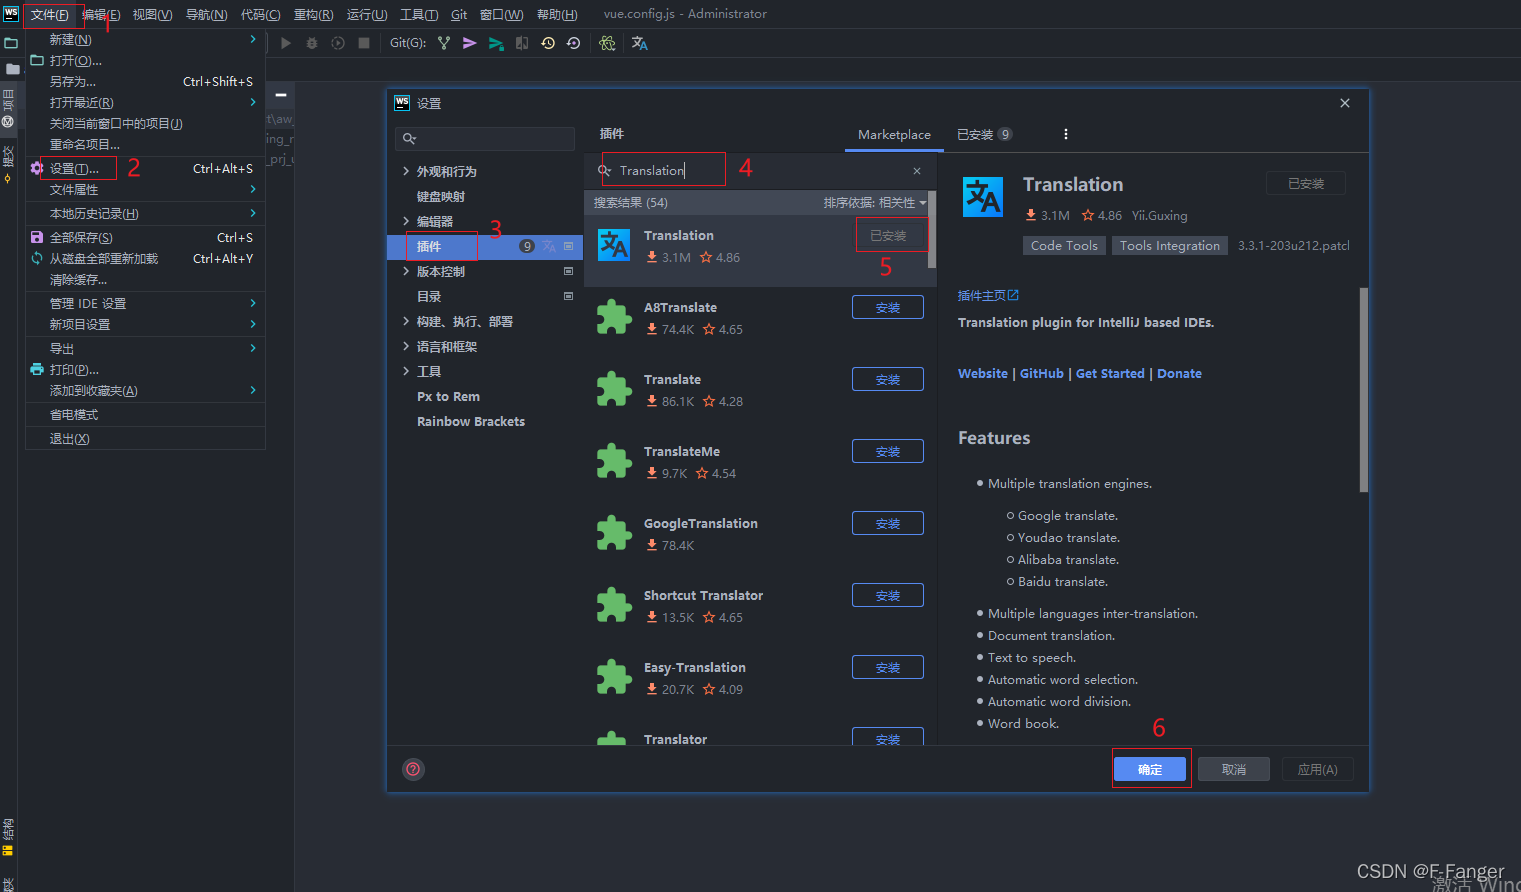The height and width of the screenshot is (892, 1521).
Task: Open the 新建 submenu arrow
Action: pyautogui.click(x=252, y=39)
